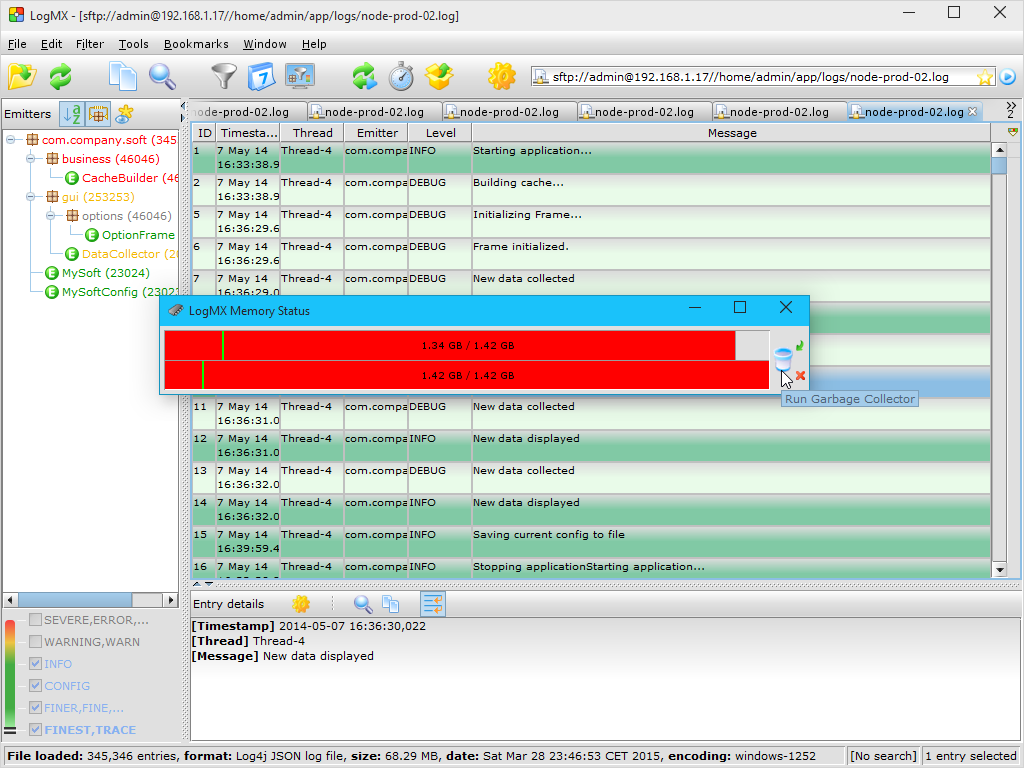Click the yellow box with arrow icon
Viewport: 1024px width, 768px height.
tap(439, 77)
